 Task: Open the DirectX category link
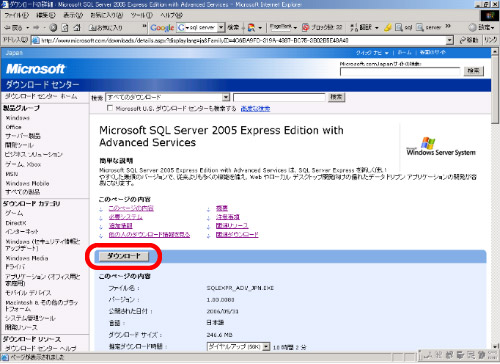tap(16, 223)
